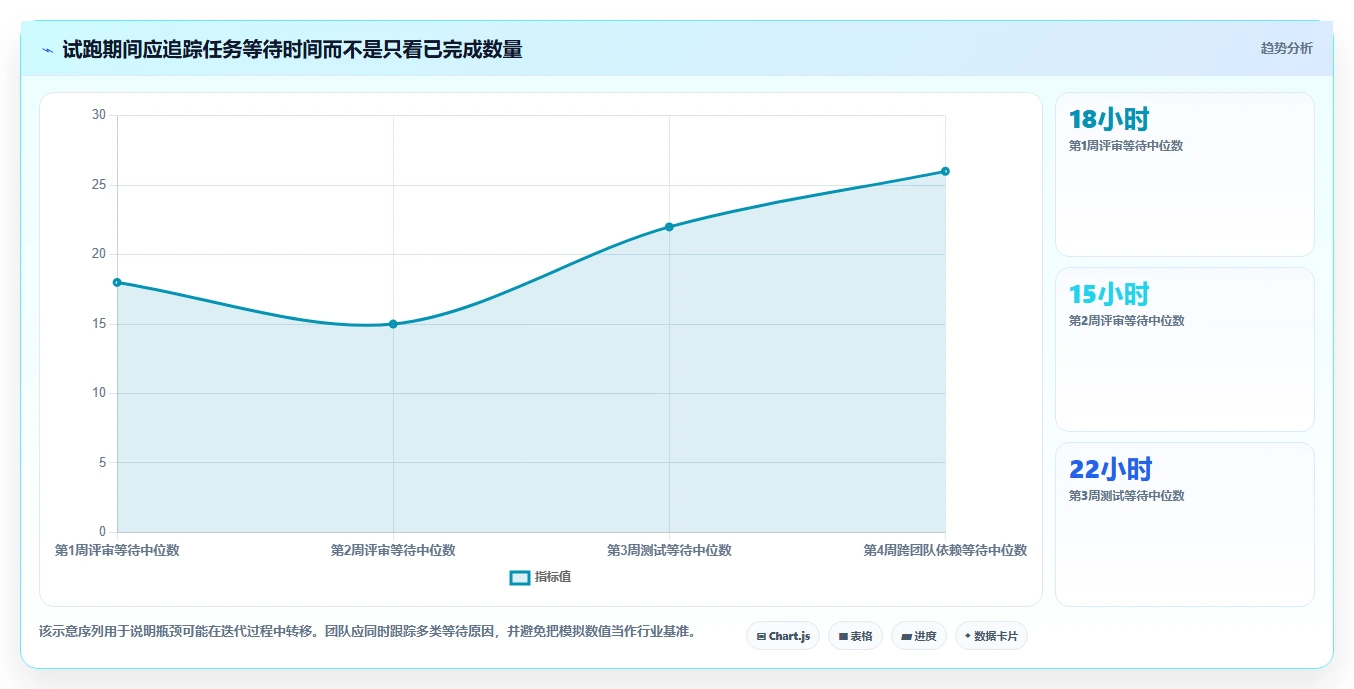This screenshot has width=1354, height=689.
Task: Click the footnote starting 该示意序列用于说明
Action: coord(367,632)
